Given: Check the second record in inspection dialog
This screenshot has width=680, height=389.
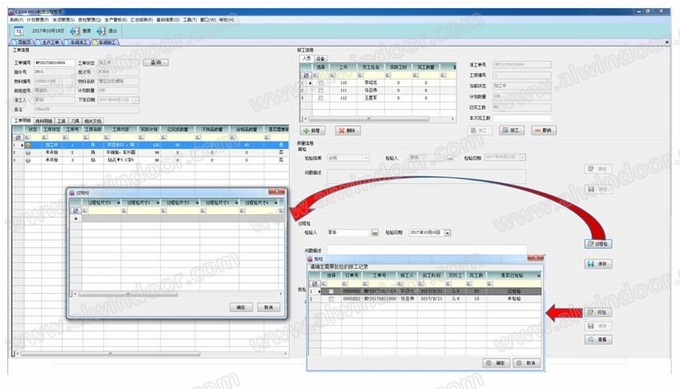Looking at the screenshot, I should click(x=331, y=299).
